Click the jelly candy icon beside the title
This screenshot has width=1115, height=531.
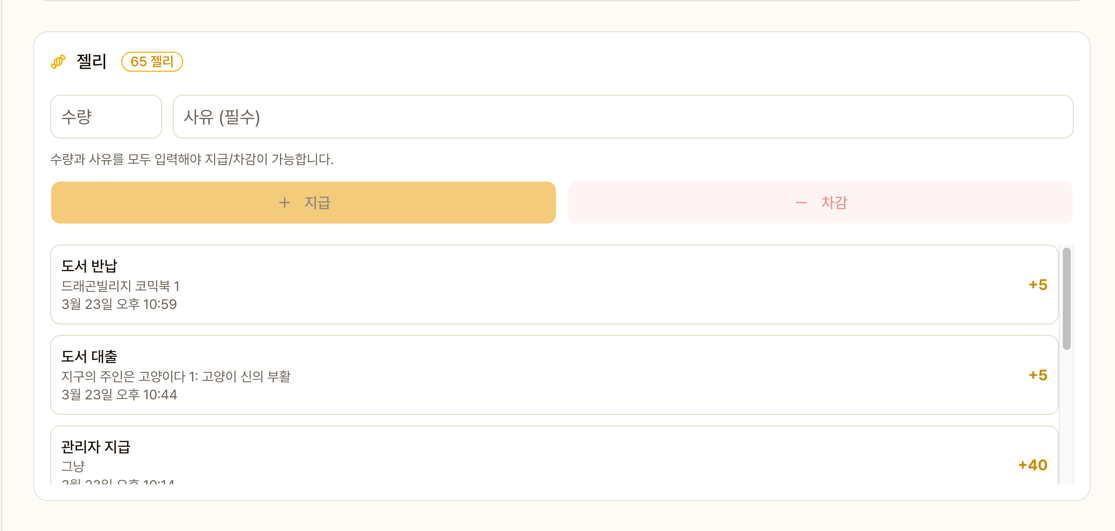pos(59,62)
